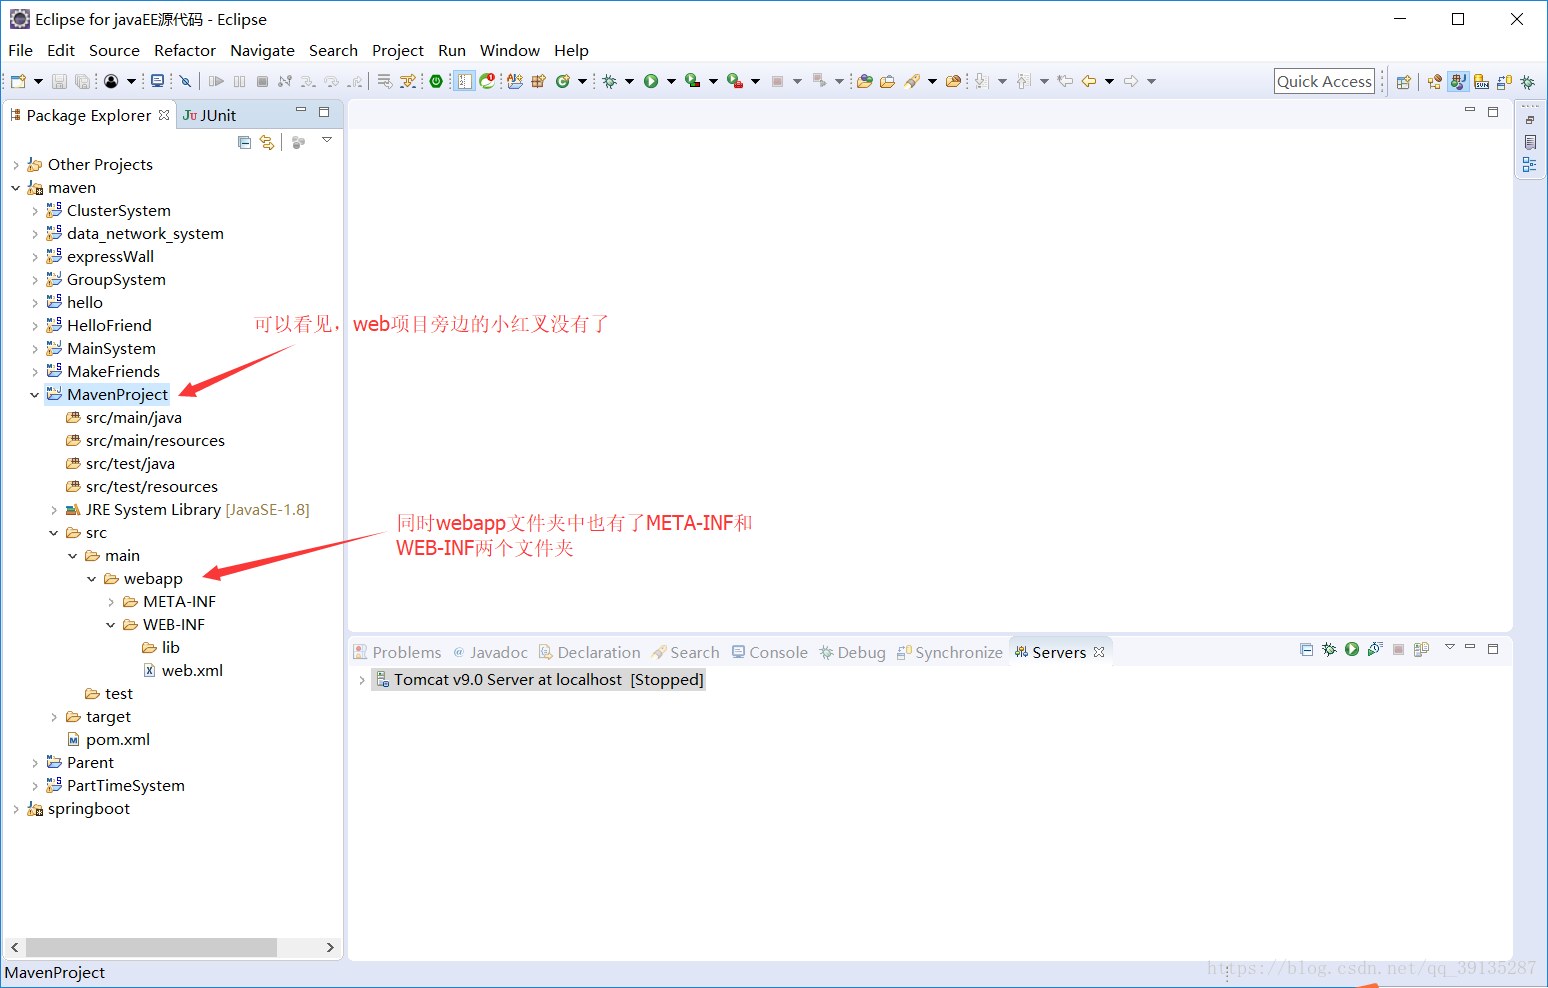Click the Open Task icon

pyautogui.click(x=887, y=81)
